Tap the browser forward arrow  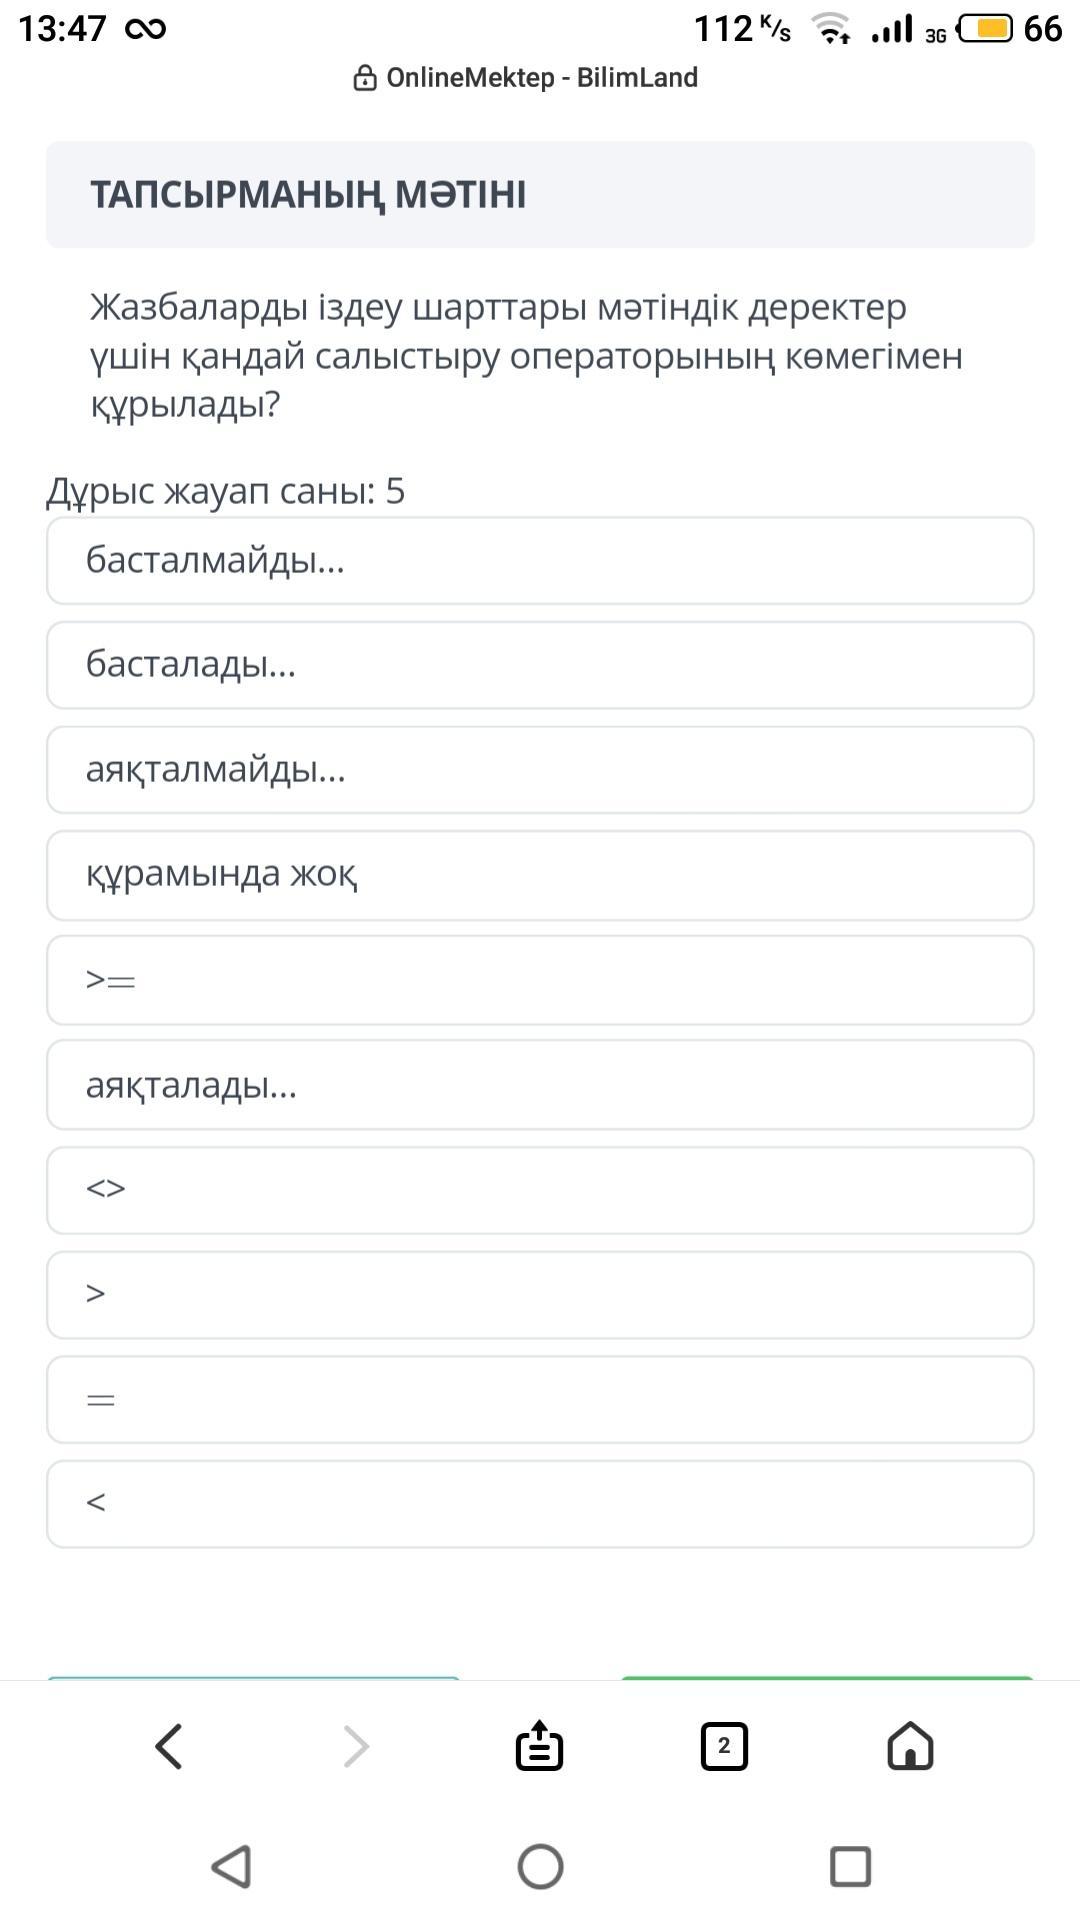(356, 1746)
